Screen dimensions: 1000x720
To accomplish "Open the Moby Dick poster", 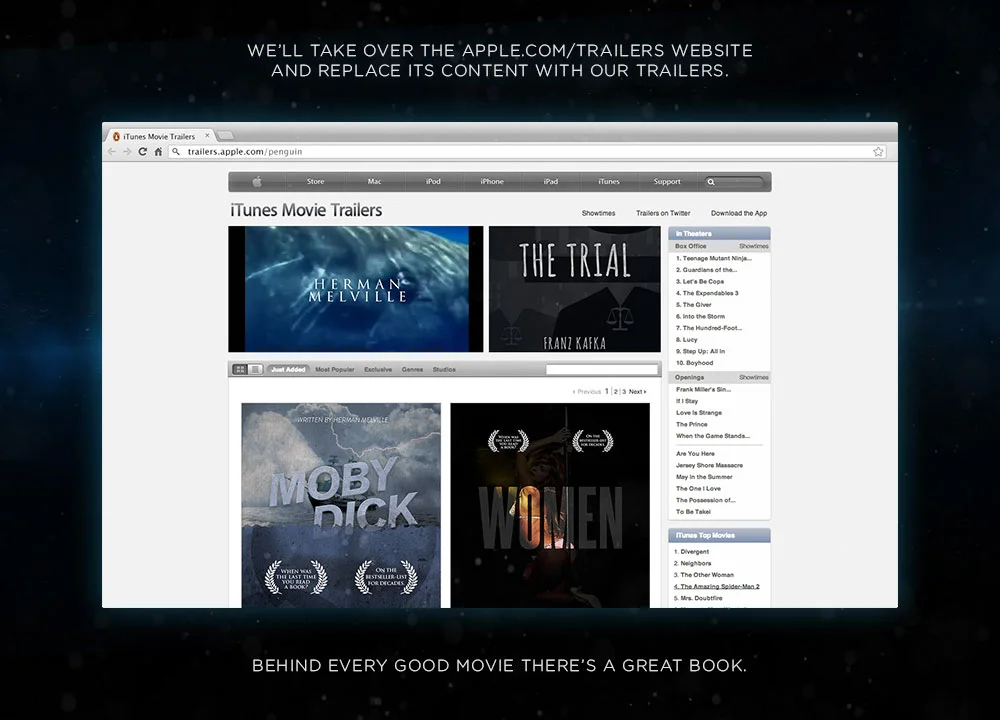I will pyautogui.click(x=341, y=505).
